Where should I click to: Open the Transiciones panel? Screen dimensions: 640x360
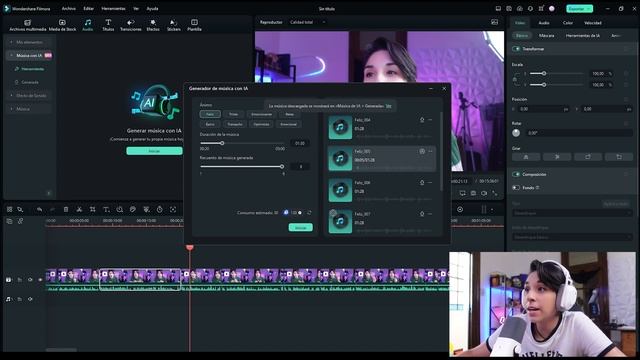(x=131, y=25)
